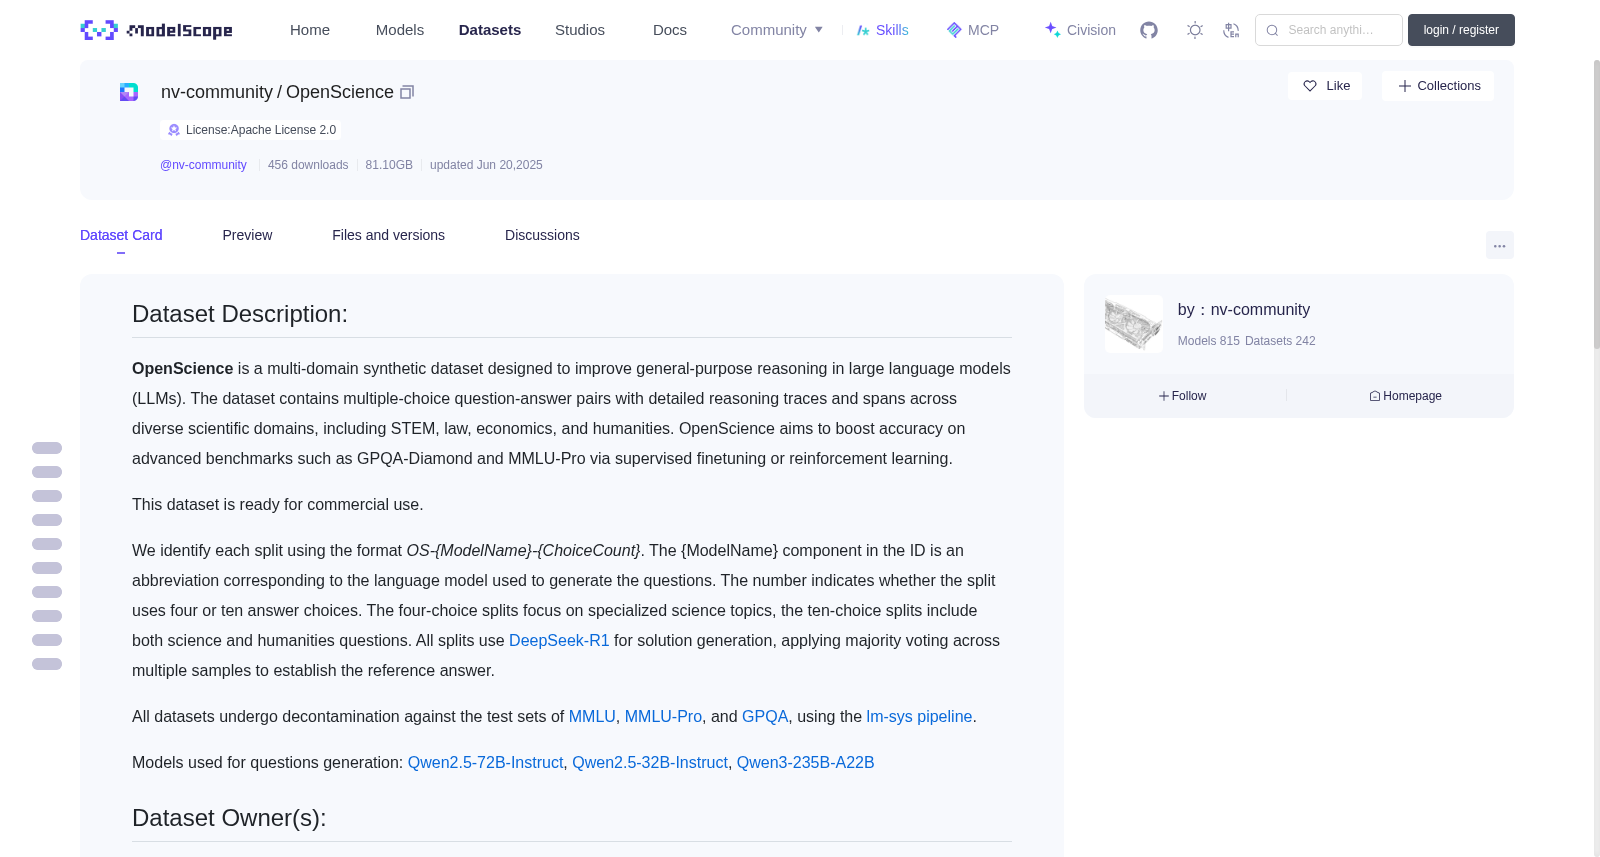Open the DeepSeek-R1 link

tap(559, 641)
